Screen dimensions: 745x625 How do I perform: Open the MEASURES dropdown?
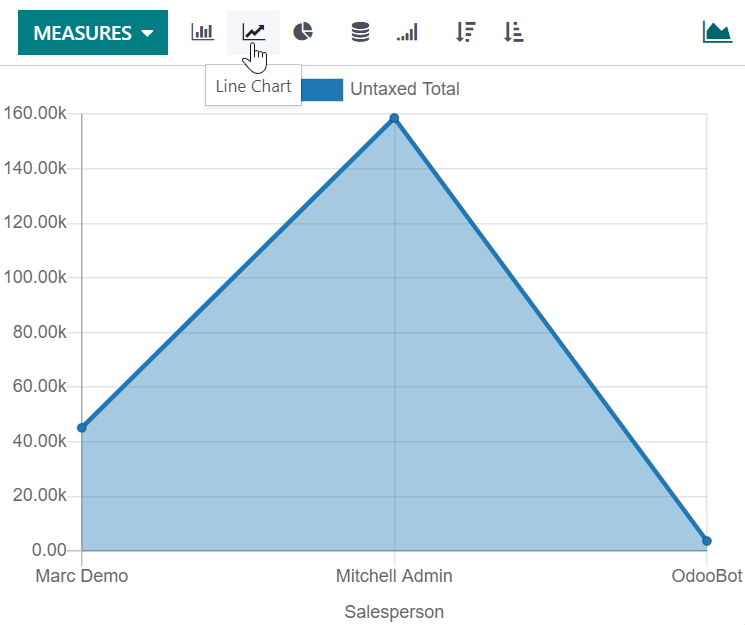[93, 33]
